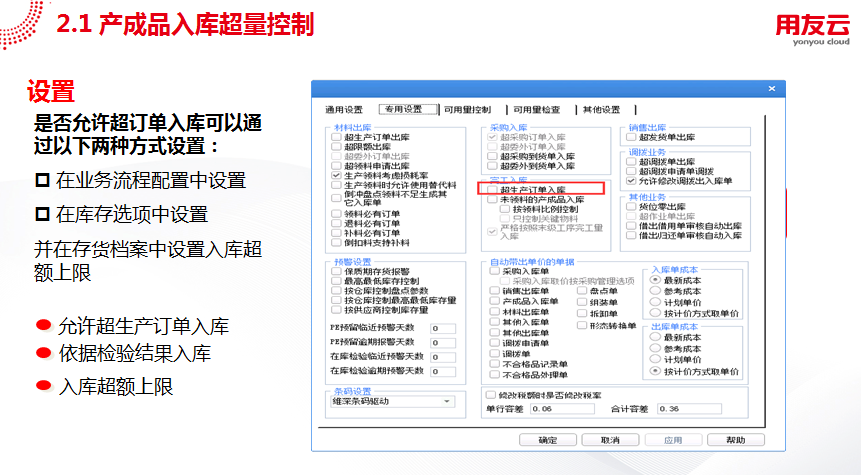The width and height of the screenshot is (861, 475).
Task: Tick the 超限额出库 checkbox
Action: (337, 147)
